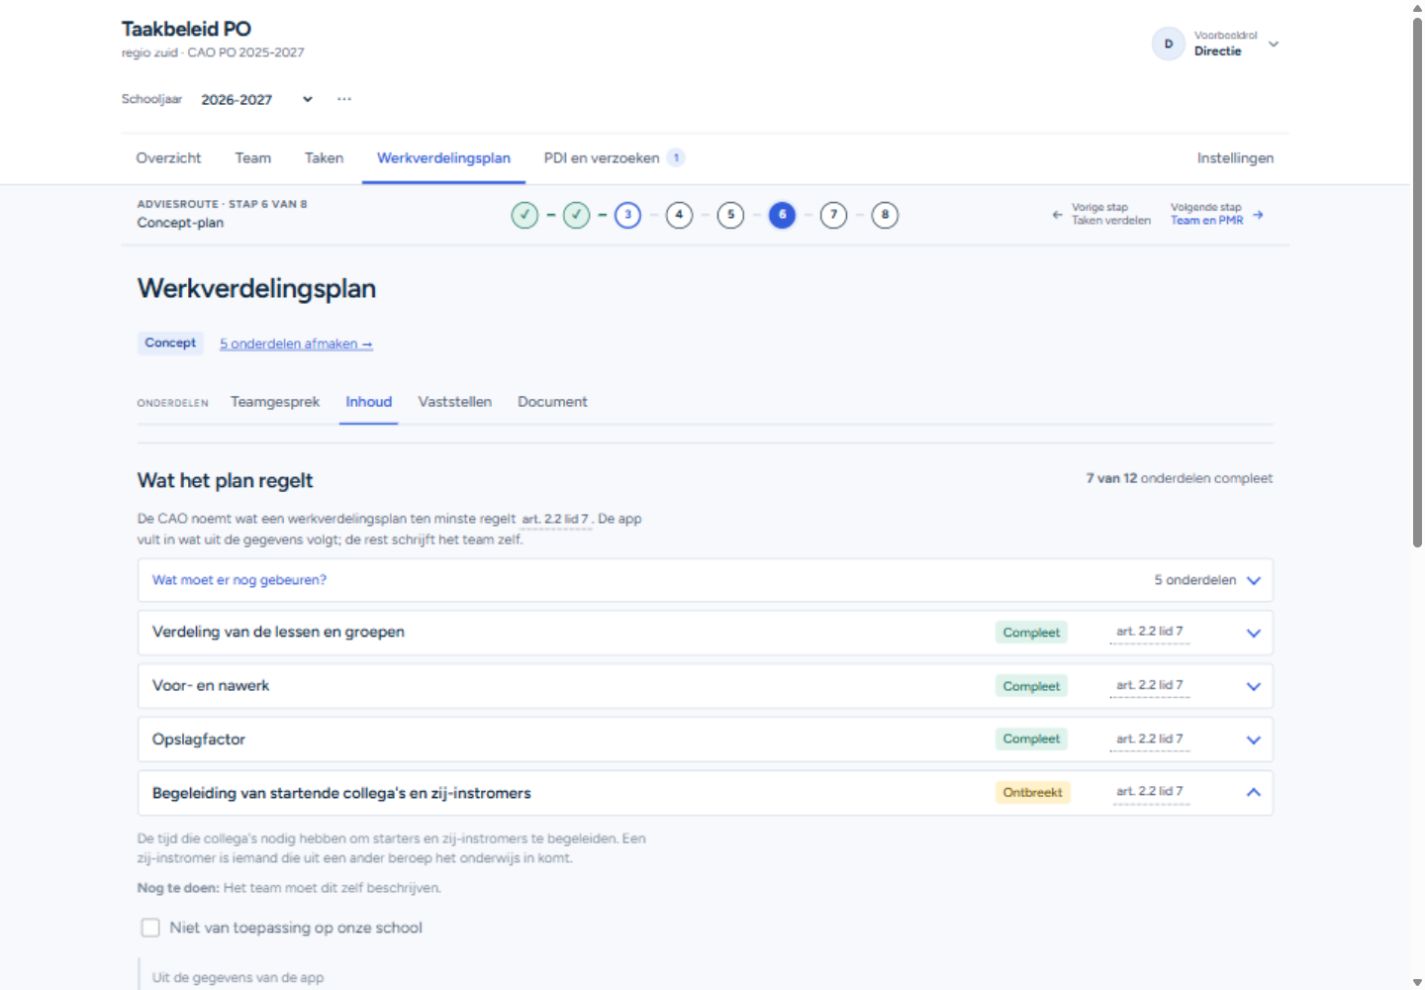Viewport: 1425px width, 990px height.
Task: Expand 'Wat moet er nog gebeuren?' panel
Action: pyautogui.click(x=705, y=580)
